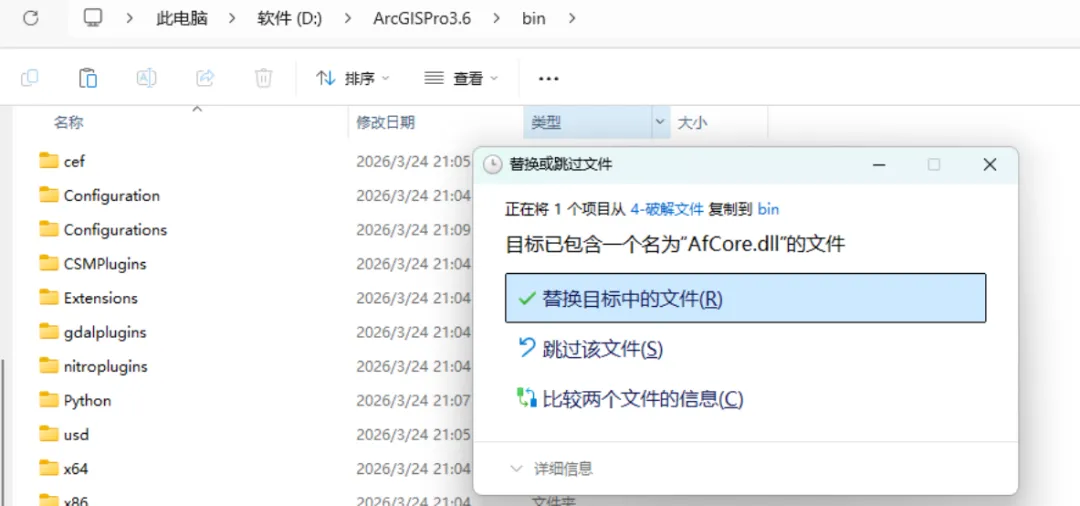Click the Extensions folder icon

tap(49, 297)
